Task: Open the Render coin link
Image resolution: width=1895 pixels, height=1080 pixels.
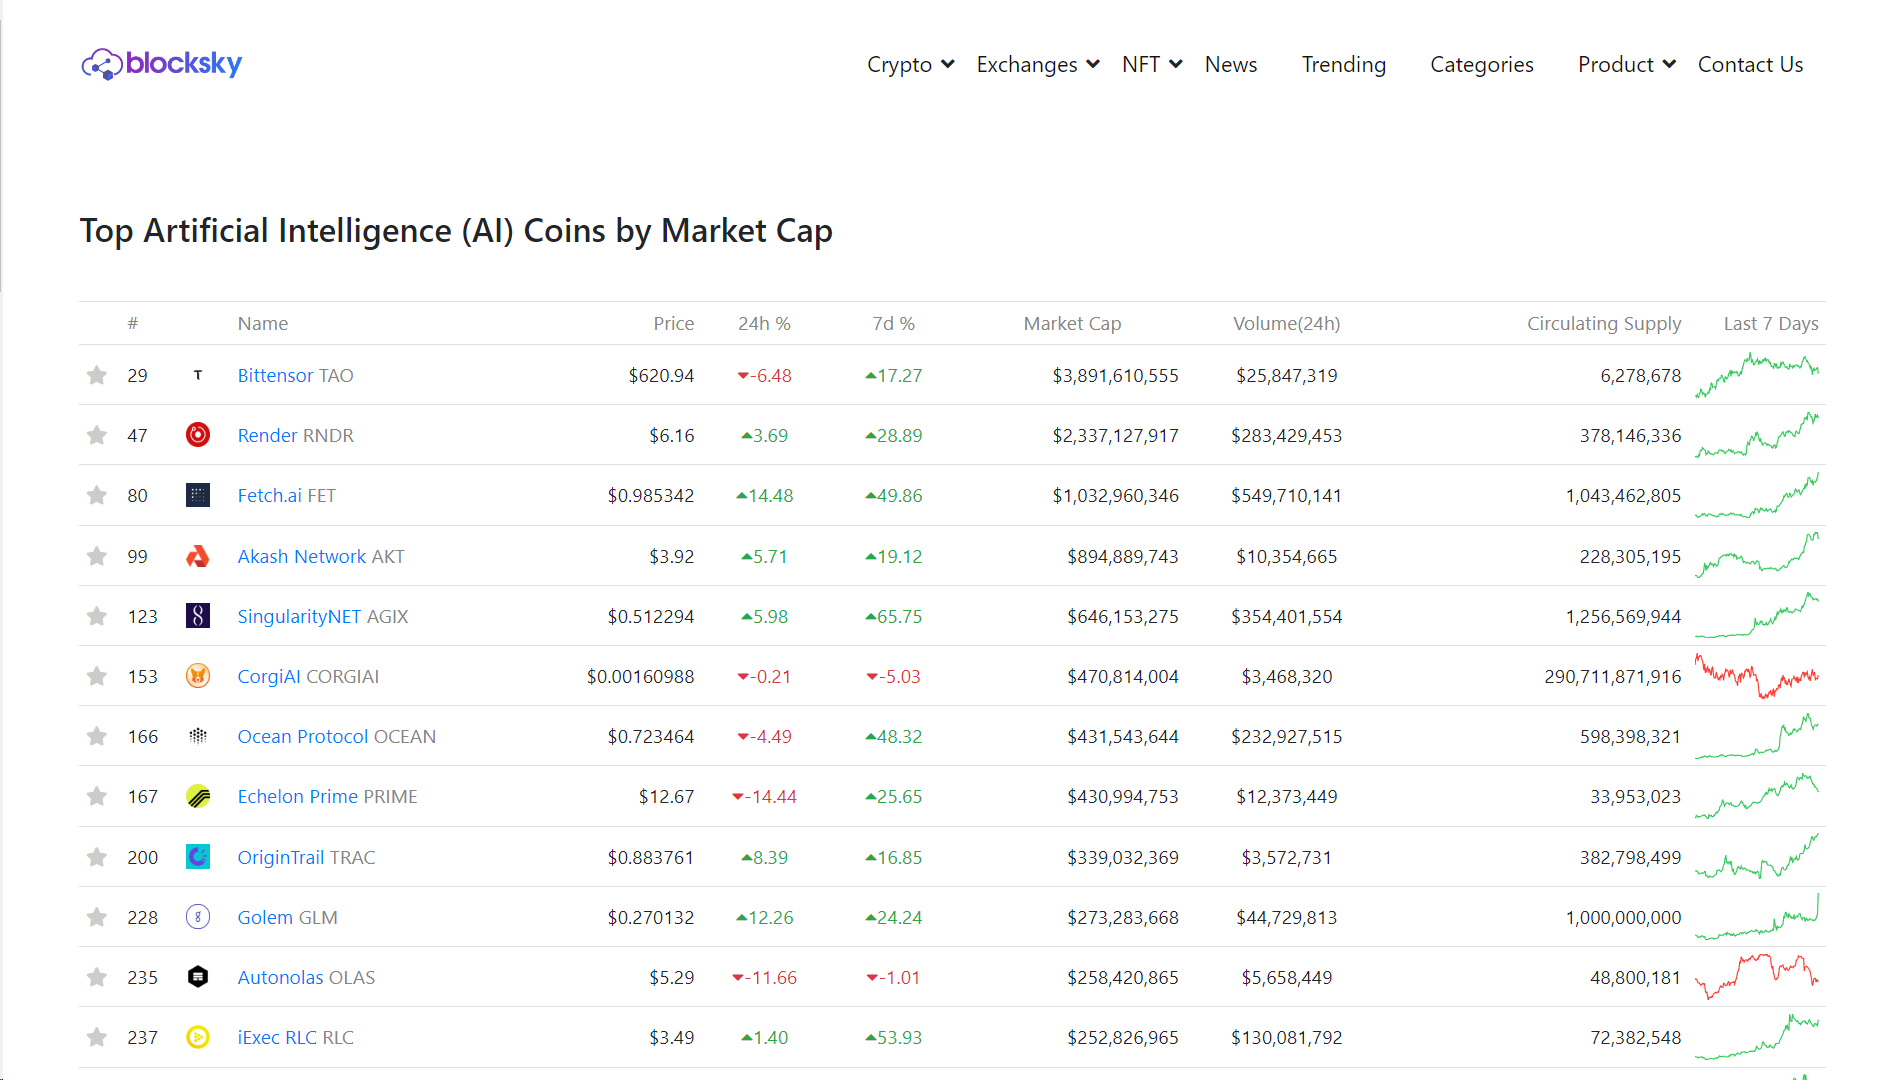Action: (267, 435)
